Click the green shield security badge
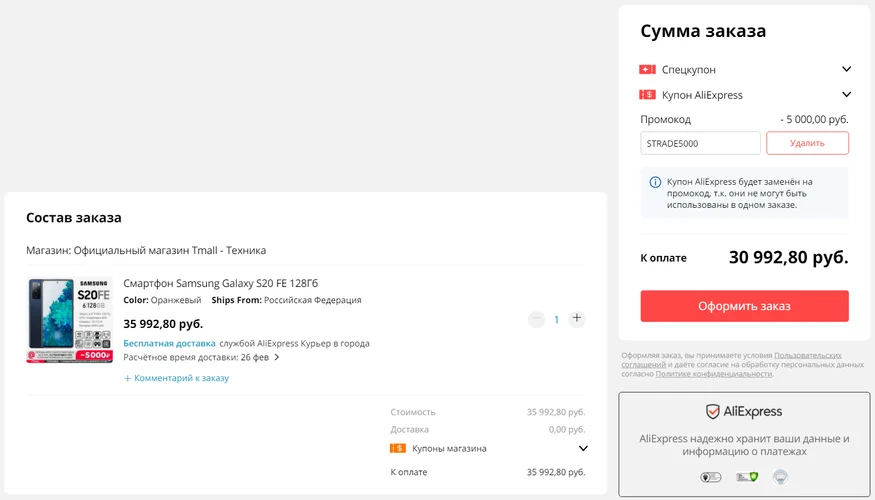875x500 pixels. [x=747, y=477]
